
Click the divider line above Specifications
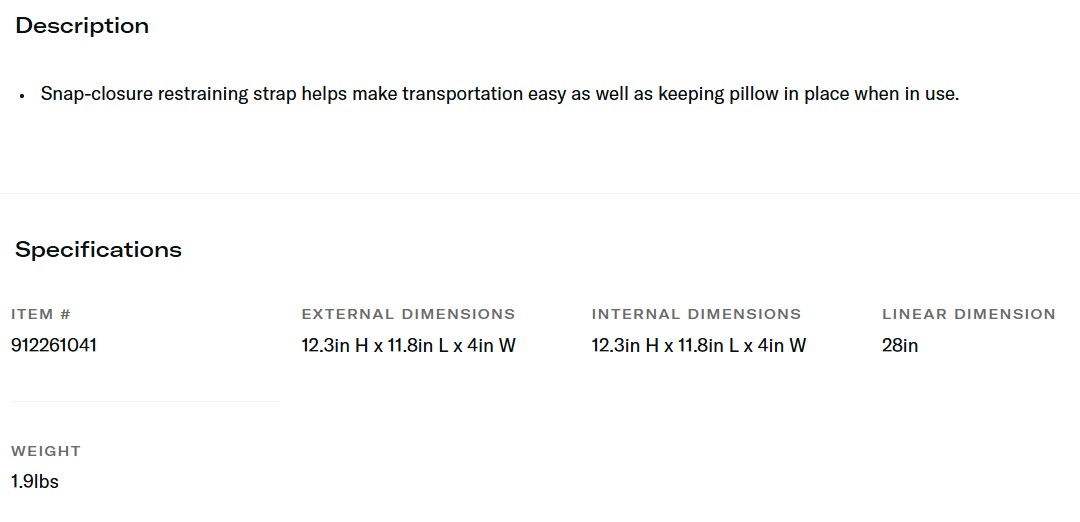pos(540,193)
